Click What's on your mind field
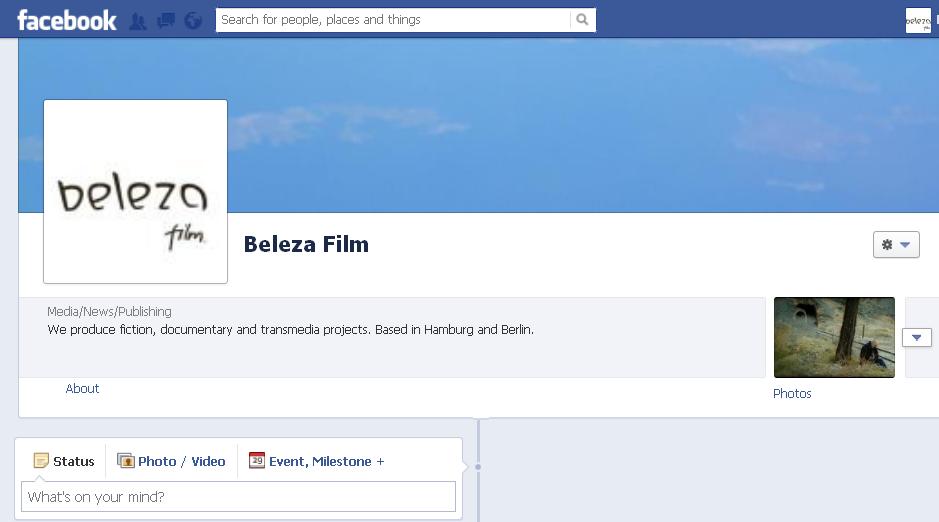 [238, 497]
